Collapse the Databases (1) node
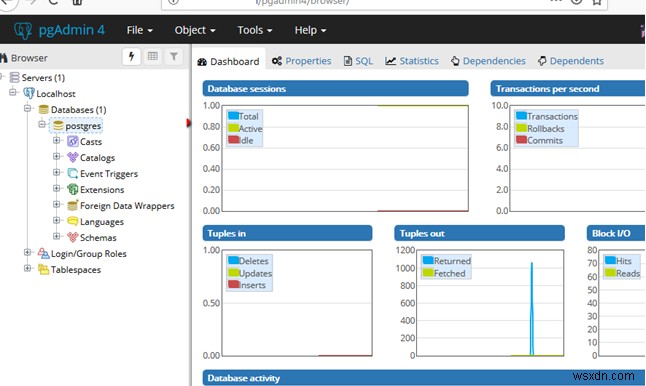This screenshot has height=386, width=646. point(28,108)
